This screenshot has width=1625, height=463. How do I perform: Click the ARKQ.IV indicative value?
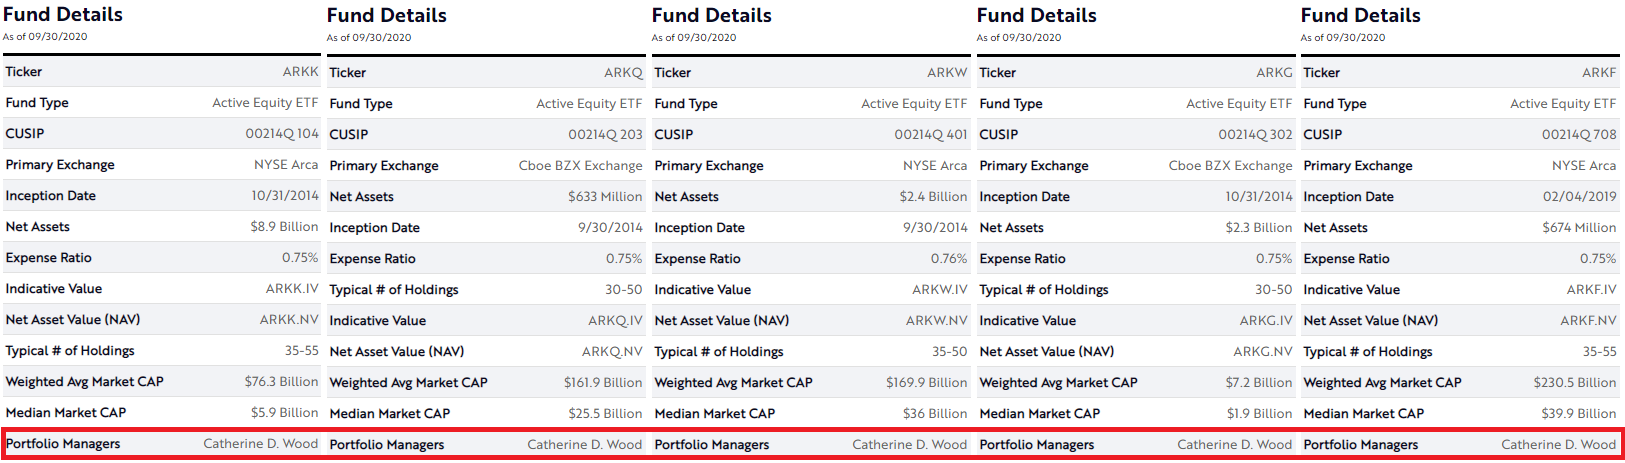tap(615, 321)
